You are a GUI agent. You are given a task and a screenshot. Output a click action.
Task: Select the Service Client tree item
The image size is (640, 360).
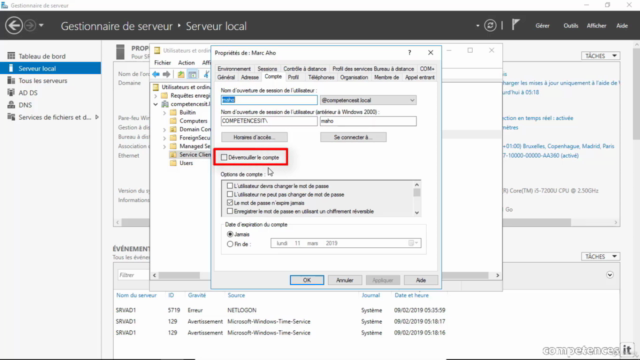[190, 154]
